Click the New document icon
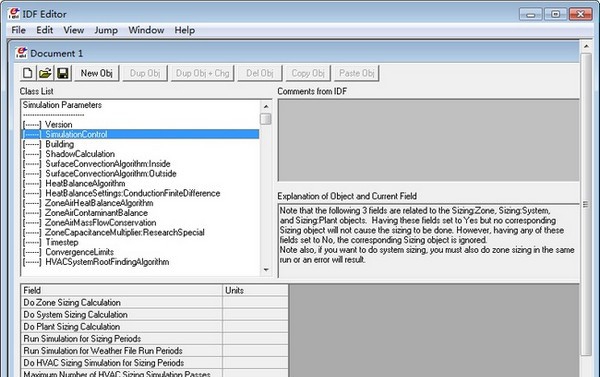600x377 pixels. [x=28, y=73]
